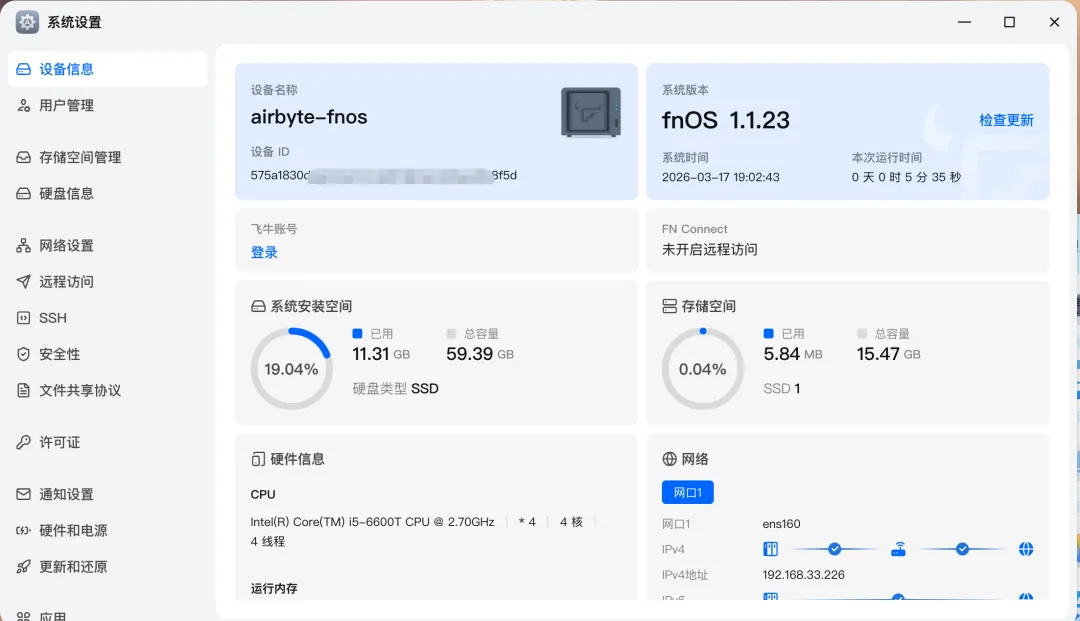Click the 硬件信息 header icon
Image resolution: width=1080 pixels, height=621 pixels.
[258, 459]
